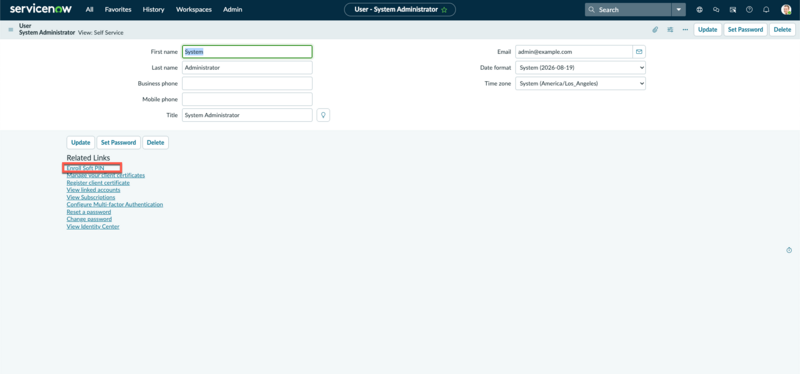Open the Favorites menu
Screen dimensions: 800x374
tap(118, 10)
